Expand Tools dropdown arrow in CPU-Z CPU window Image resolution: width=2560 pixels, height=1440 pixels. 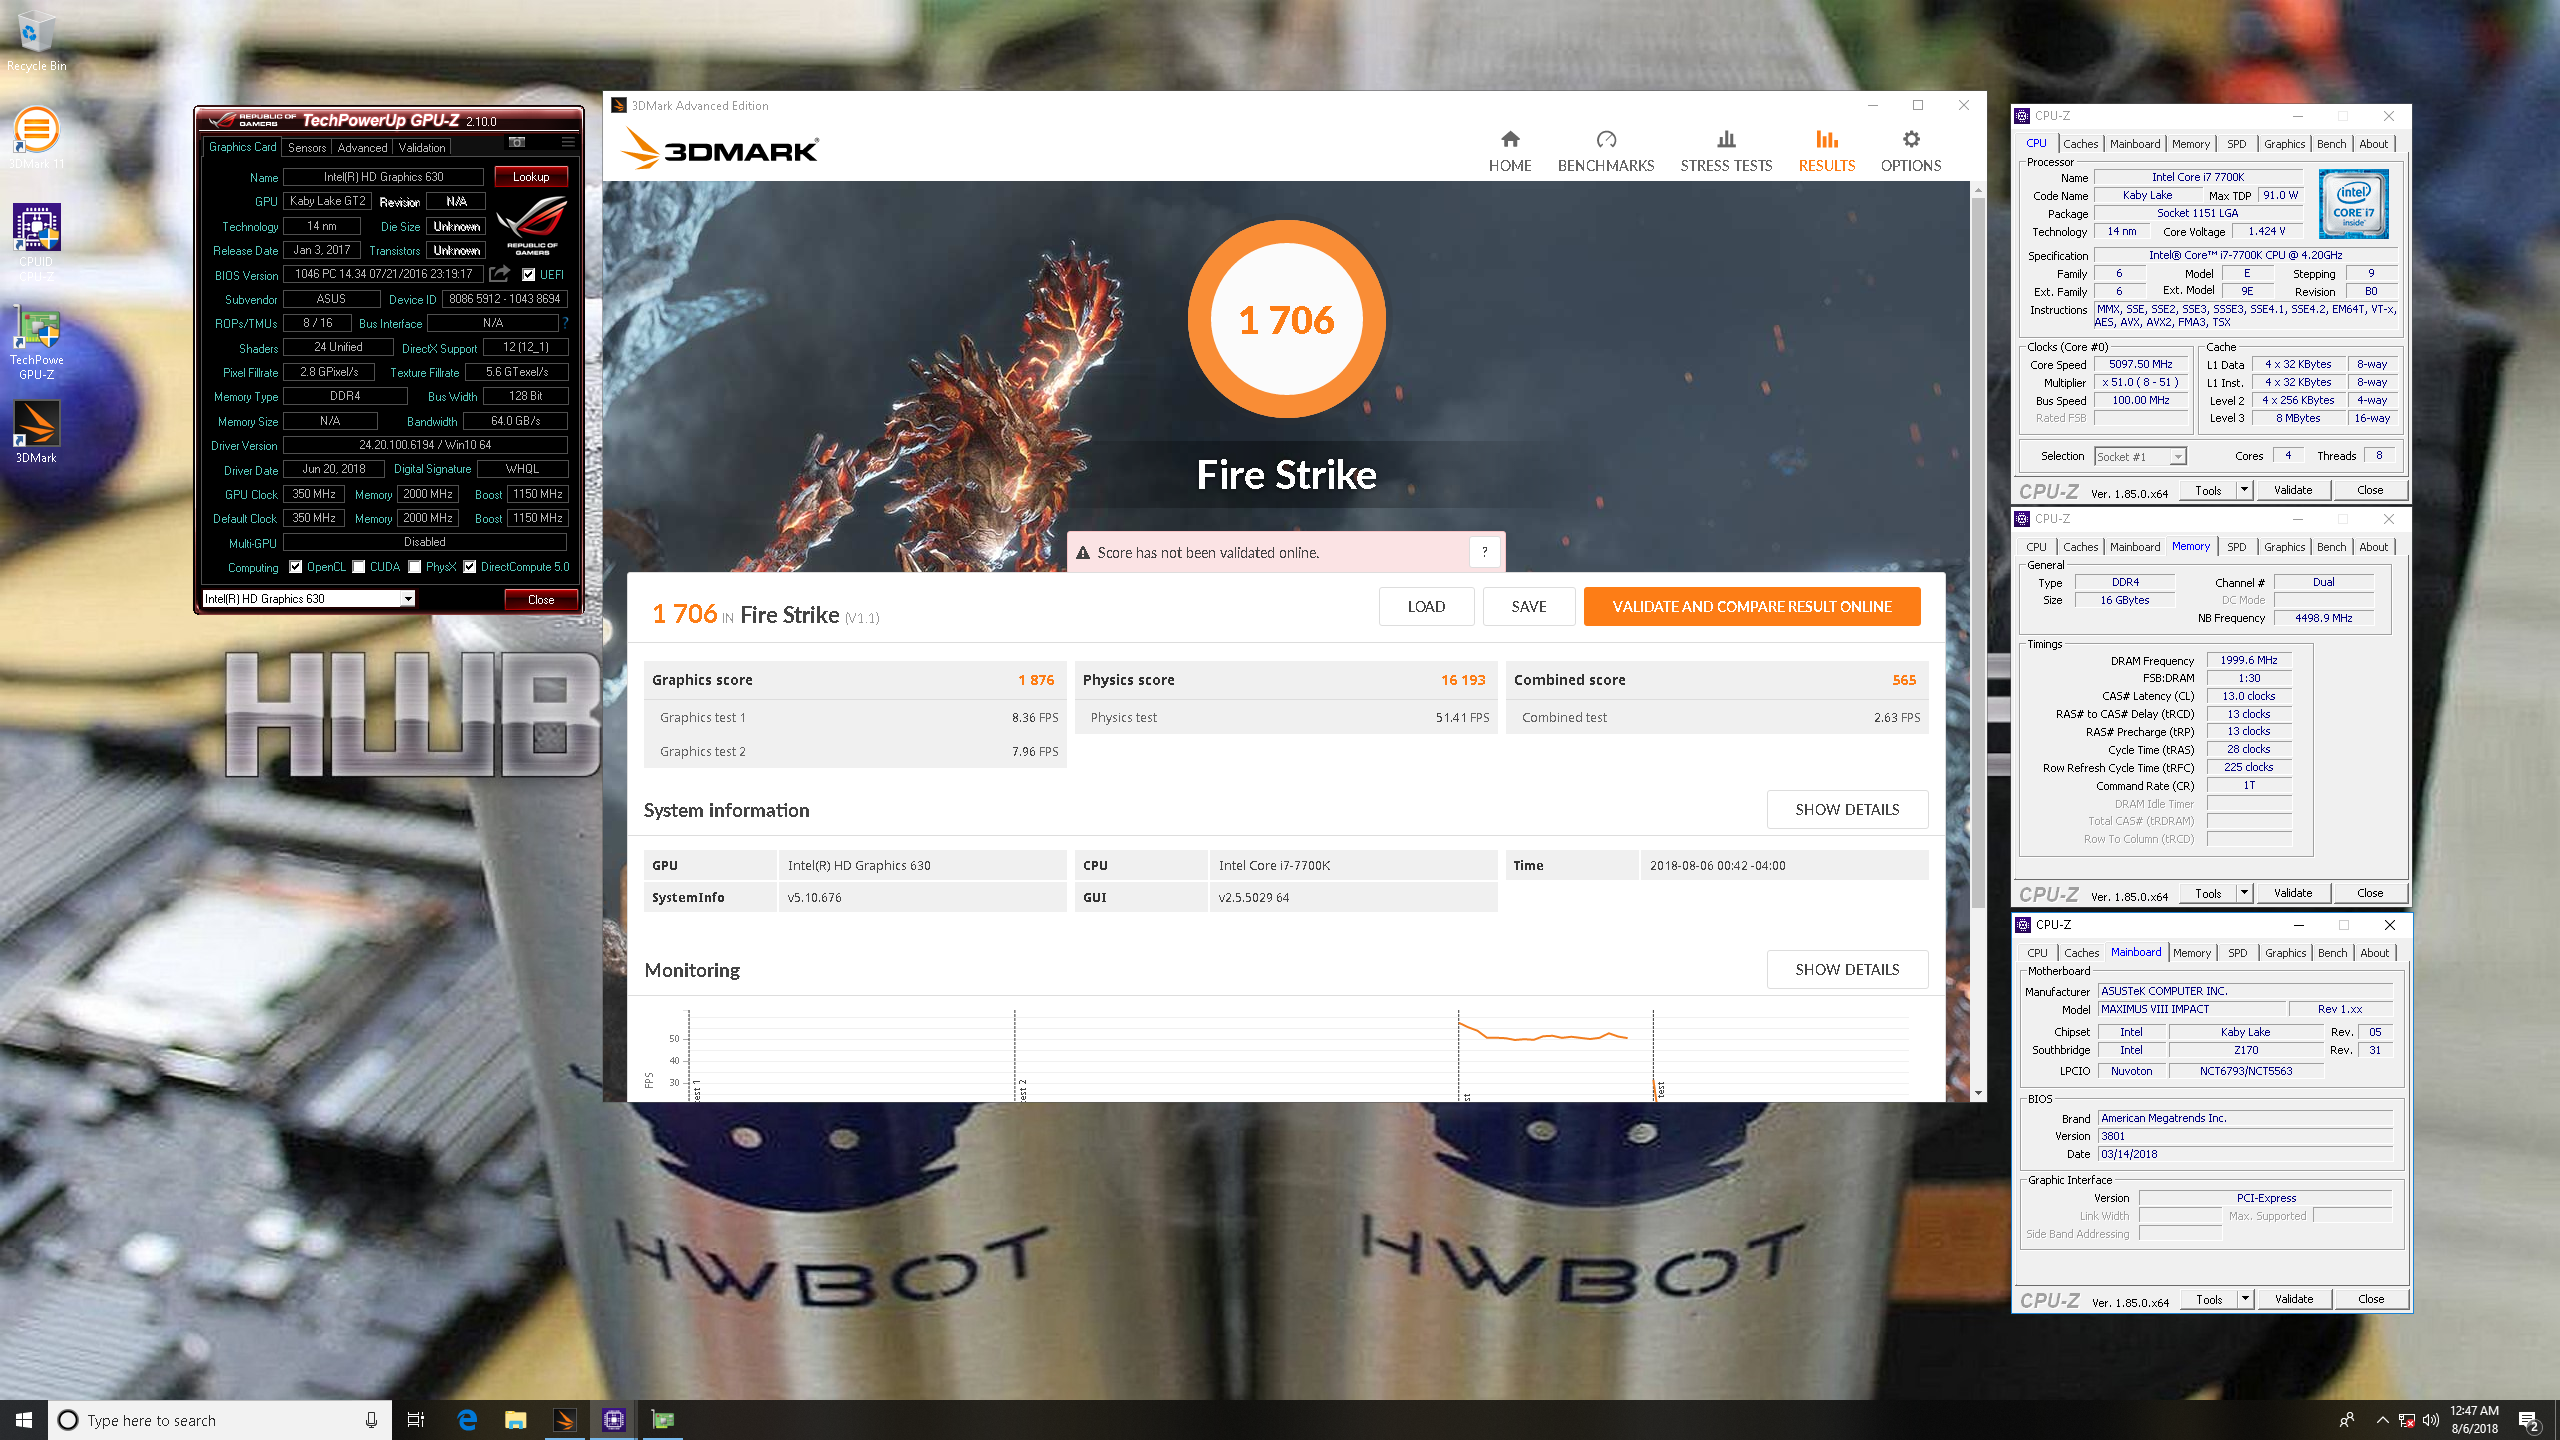[2244, 490]
